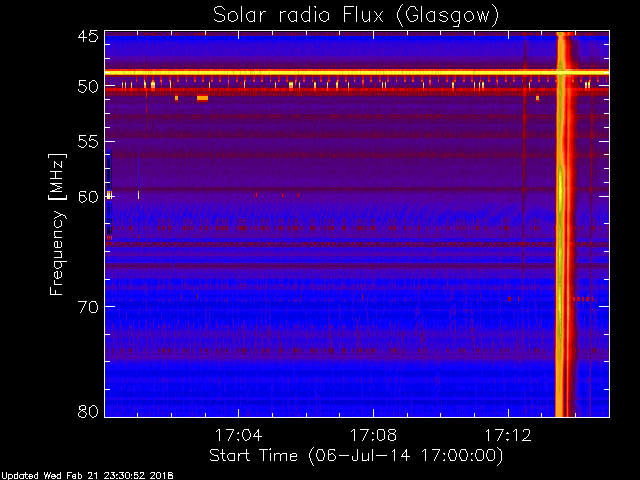Click the 17:04 time tick label
Viewport: 640px width, 480px height.
pos(238,435)
